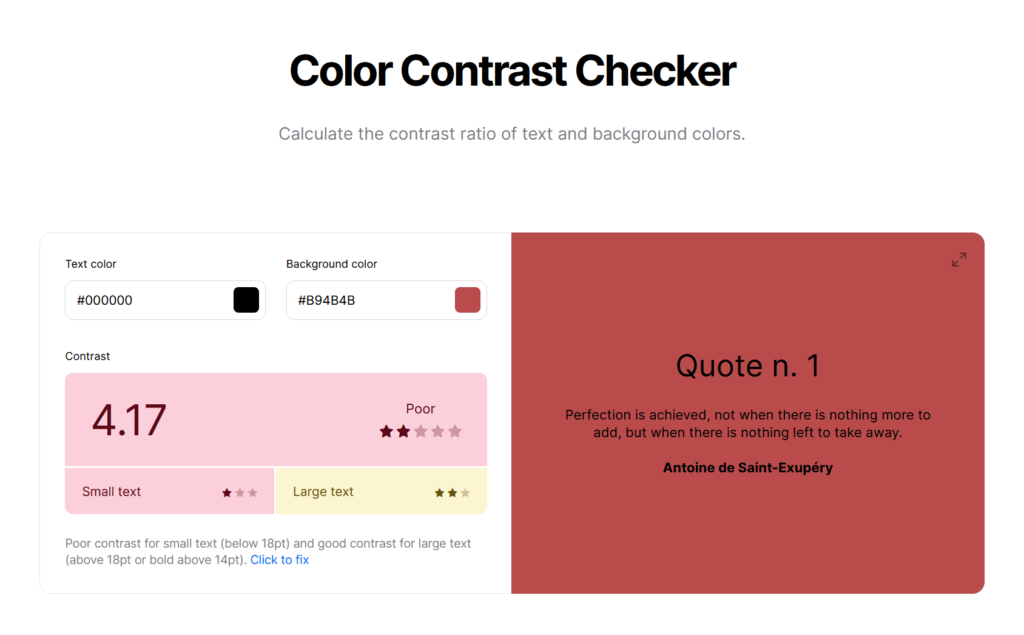Image resolution: width=1024 pixels, height=635 pixels.
Task: Click the Color Contrast Checker page title
Action: click(x=512, y=71)
